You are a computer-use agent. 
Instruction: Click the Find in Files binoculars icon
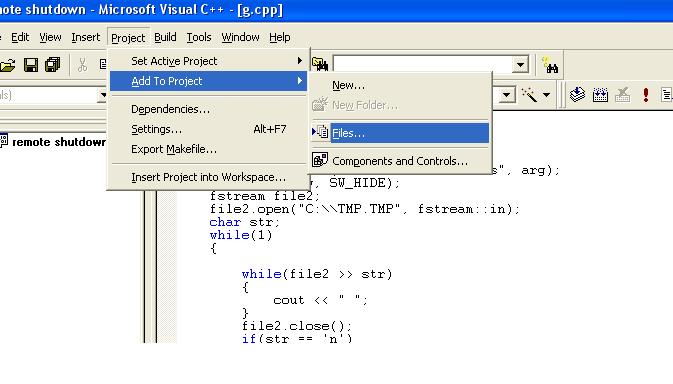[x=320, y=64]
